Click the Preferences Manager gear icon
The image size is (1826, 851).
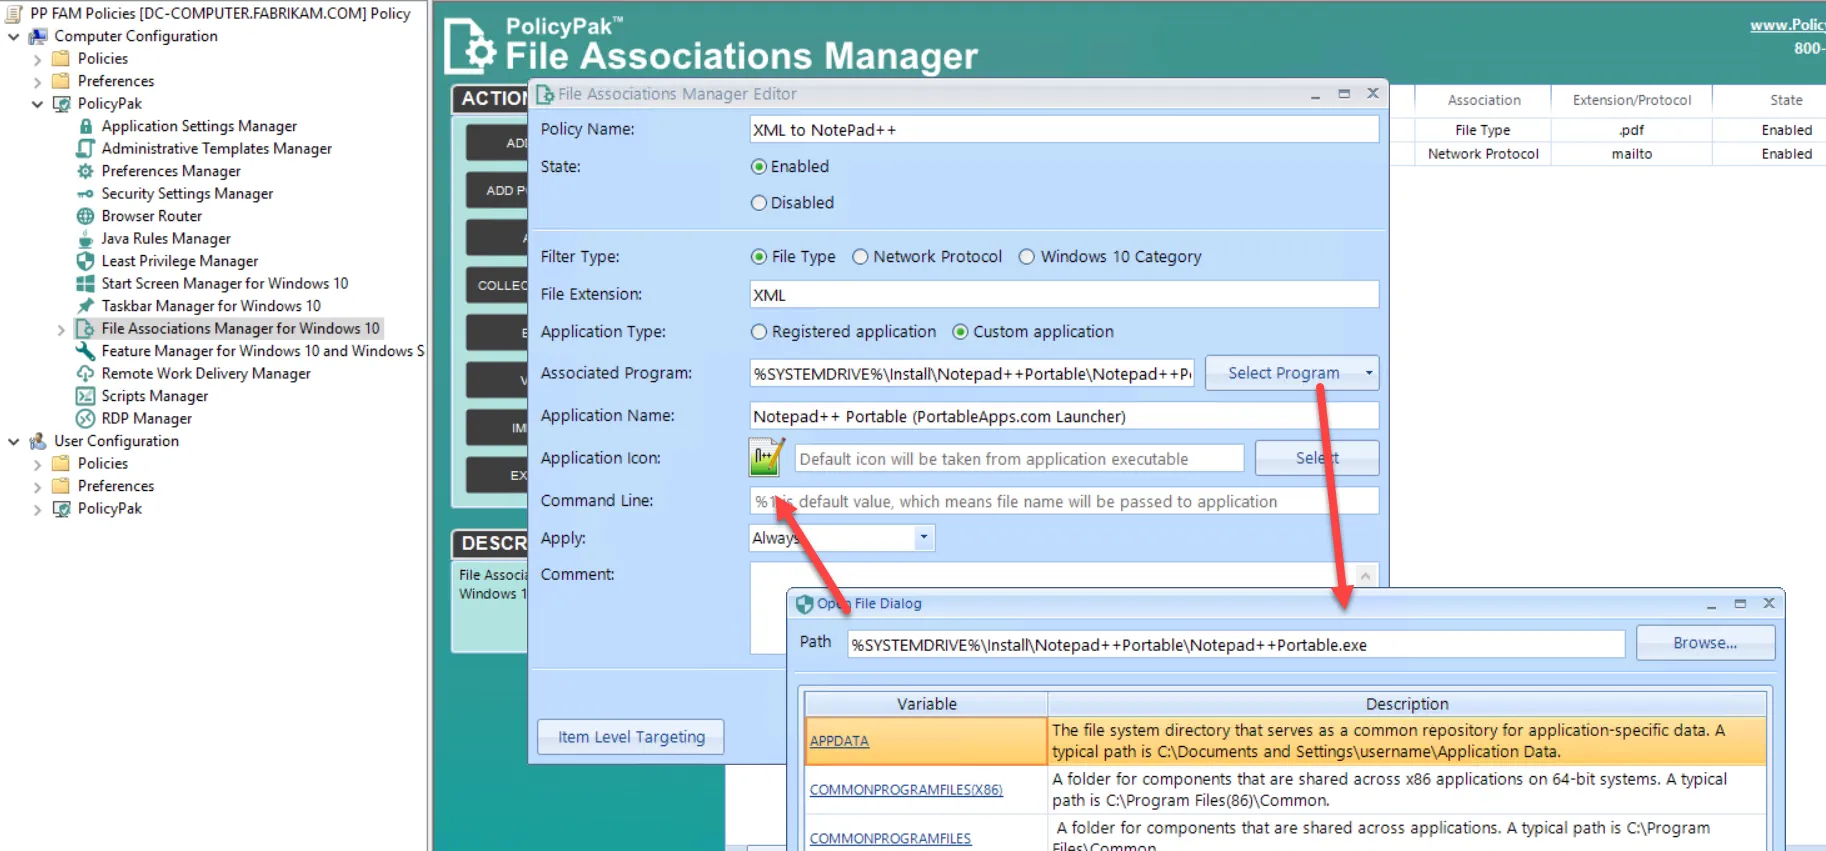[x=86, y=171]
